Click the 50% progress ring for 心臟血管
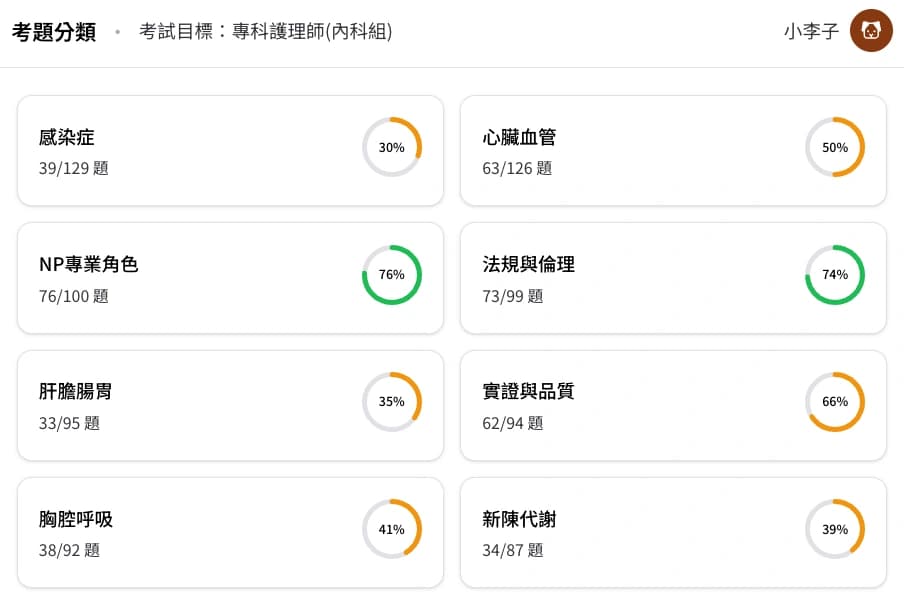This screenshot has height=597, width=904. 835,147
